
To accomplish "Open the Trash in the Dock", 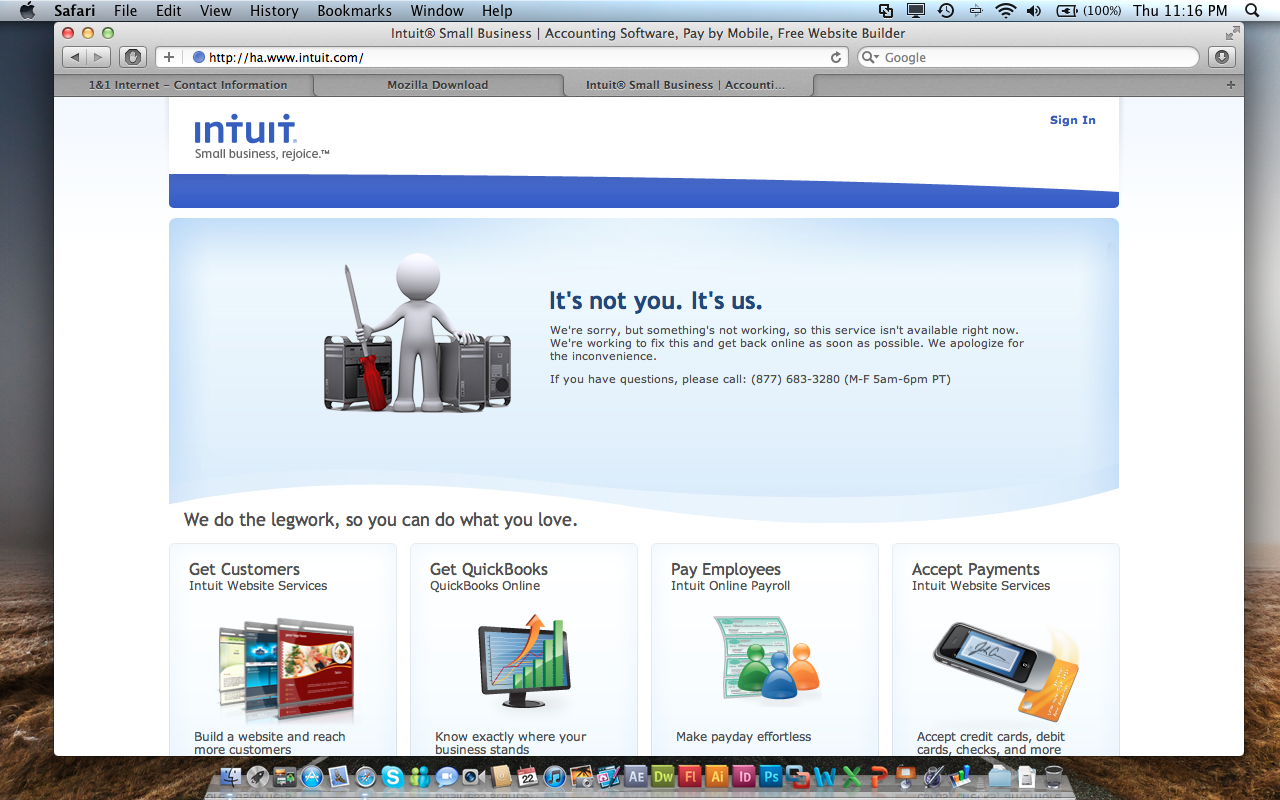I will click(x=1053, y=776).
